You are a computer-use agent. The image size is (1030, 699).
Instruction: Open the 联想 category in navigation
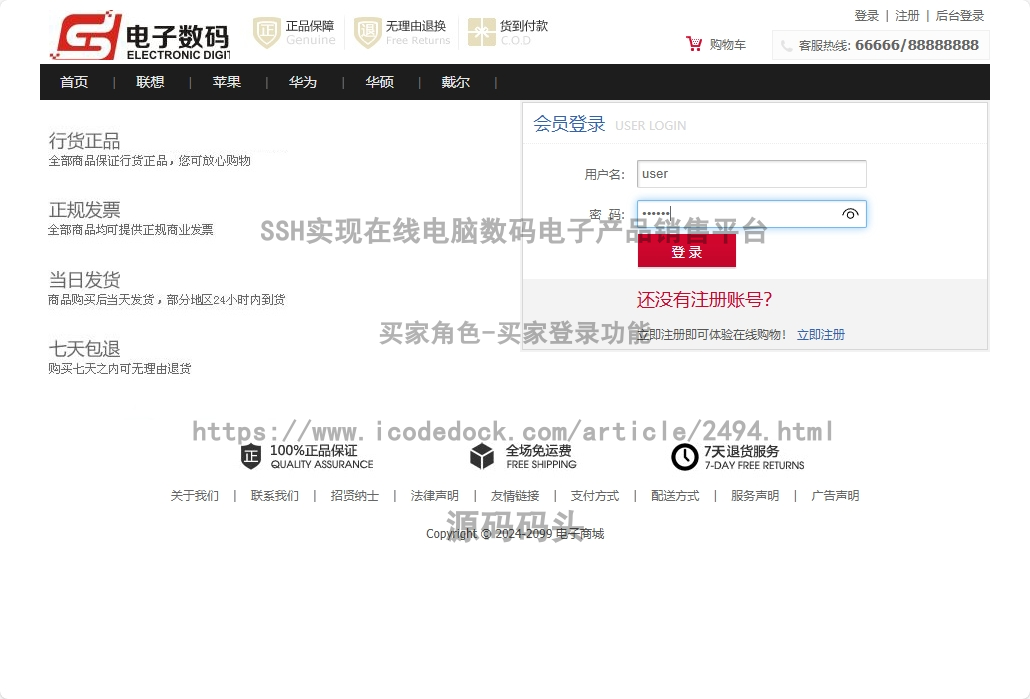tap(150, 82)
